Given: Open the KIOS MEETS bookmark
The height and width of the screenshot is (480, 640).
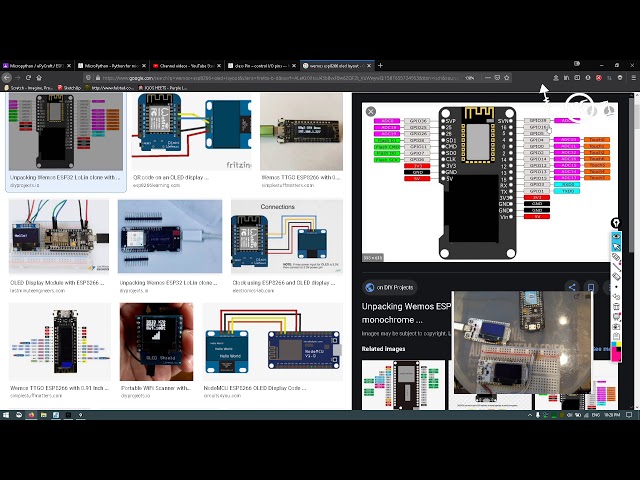Looking at the screenshot, I should click(x=163, y=88).
